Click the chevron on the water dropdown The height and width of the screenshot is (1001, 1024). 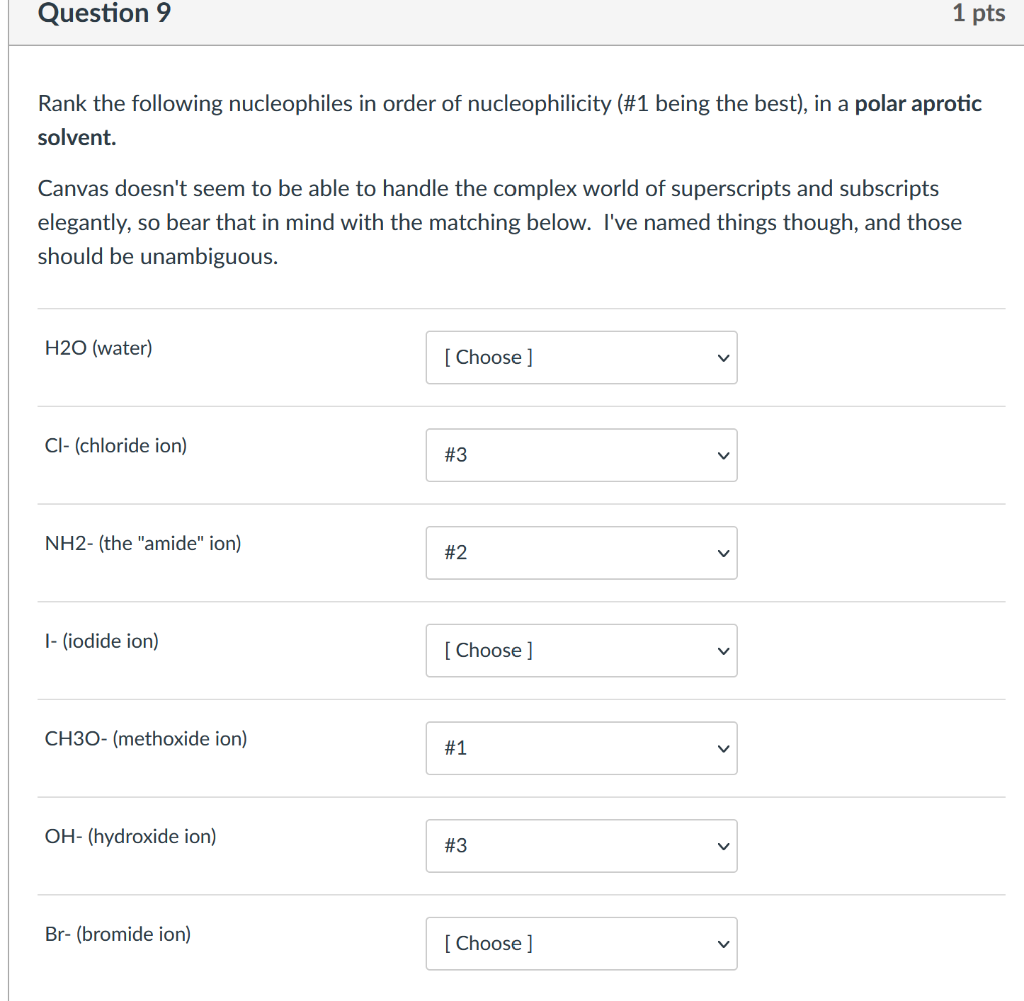[x=722, y=357]
